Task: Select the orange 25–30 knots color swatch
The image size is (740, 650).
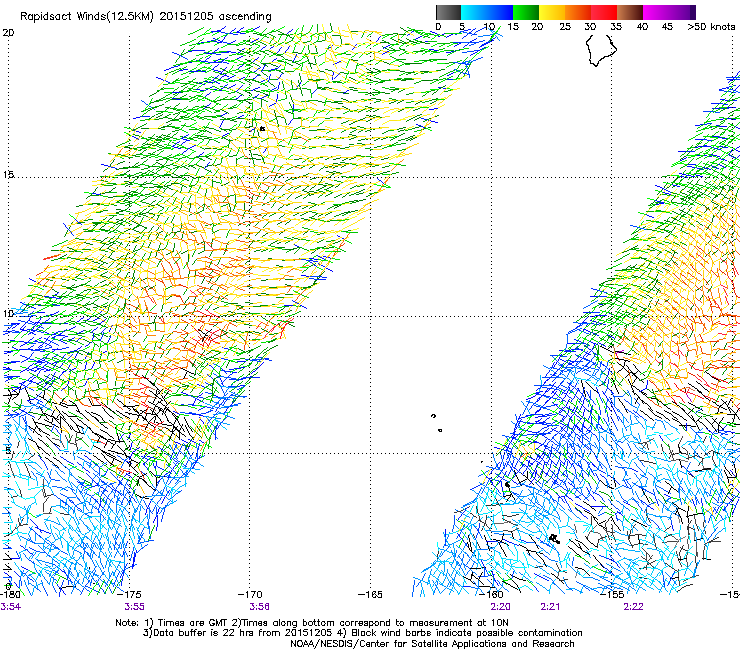Action: pyautogui.click(x=578, y=12)
